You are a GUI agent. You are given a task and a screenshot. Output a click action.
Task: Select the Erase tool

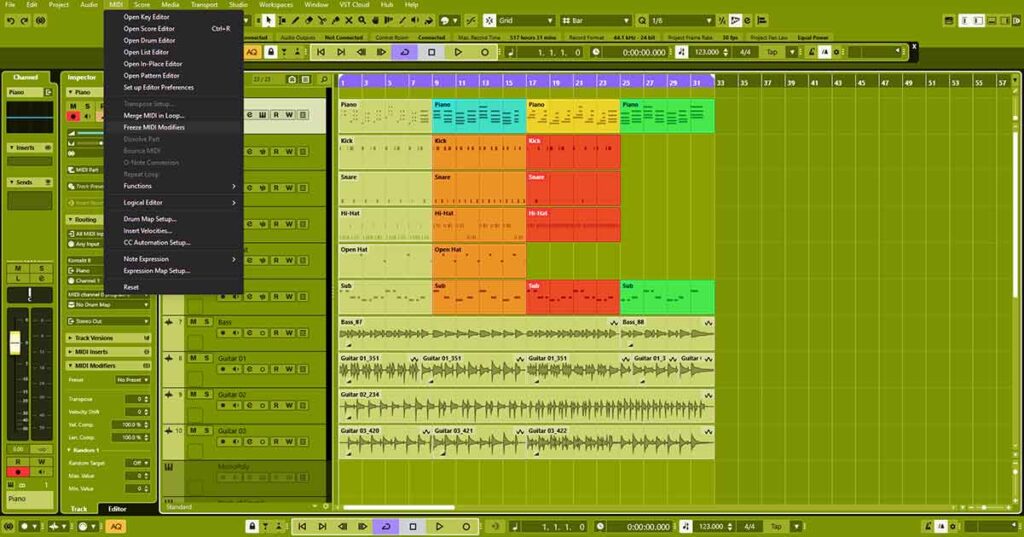pyautogui.click(x=309, y=21)
